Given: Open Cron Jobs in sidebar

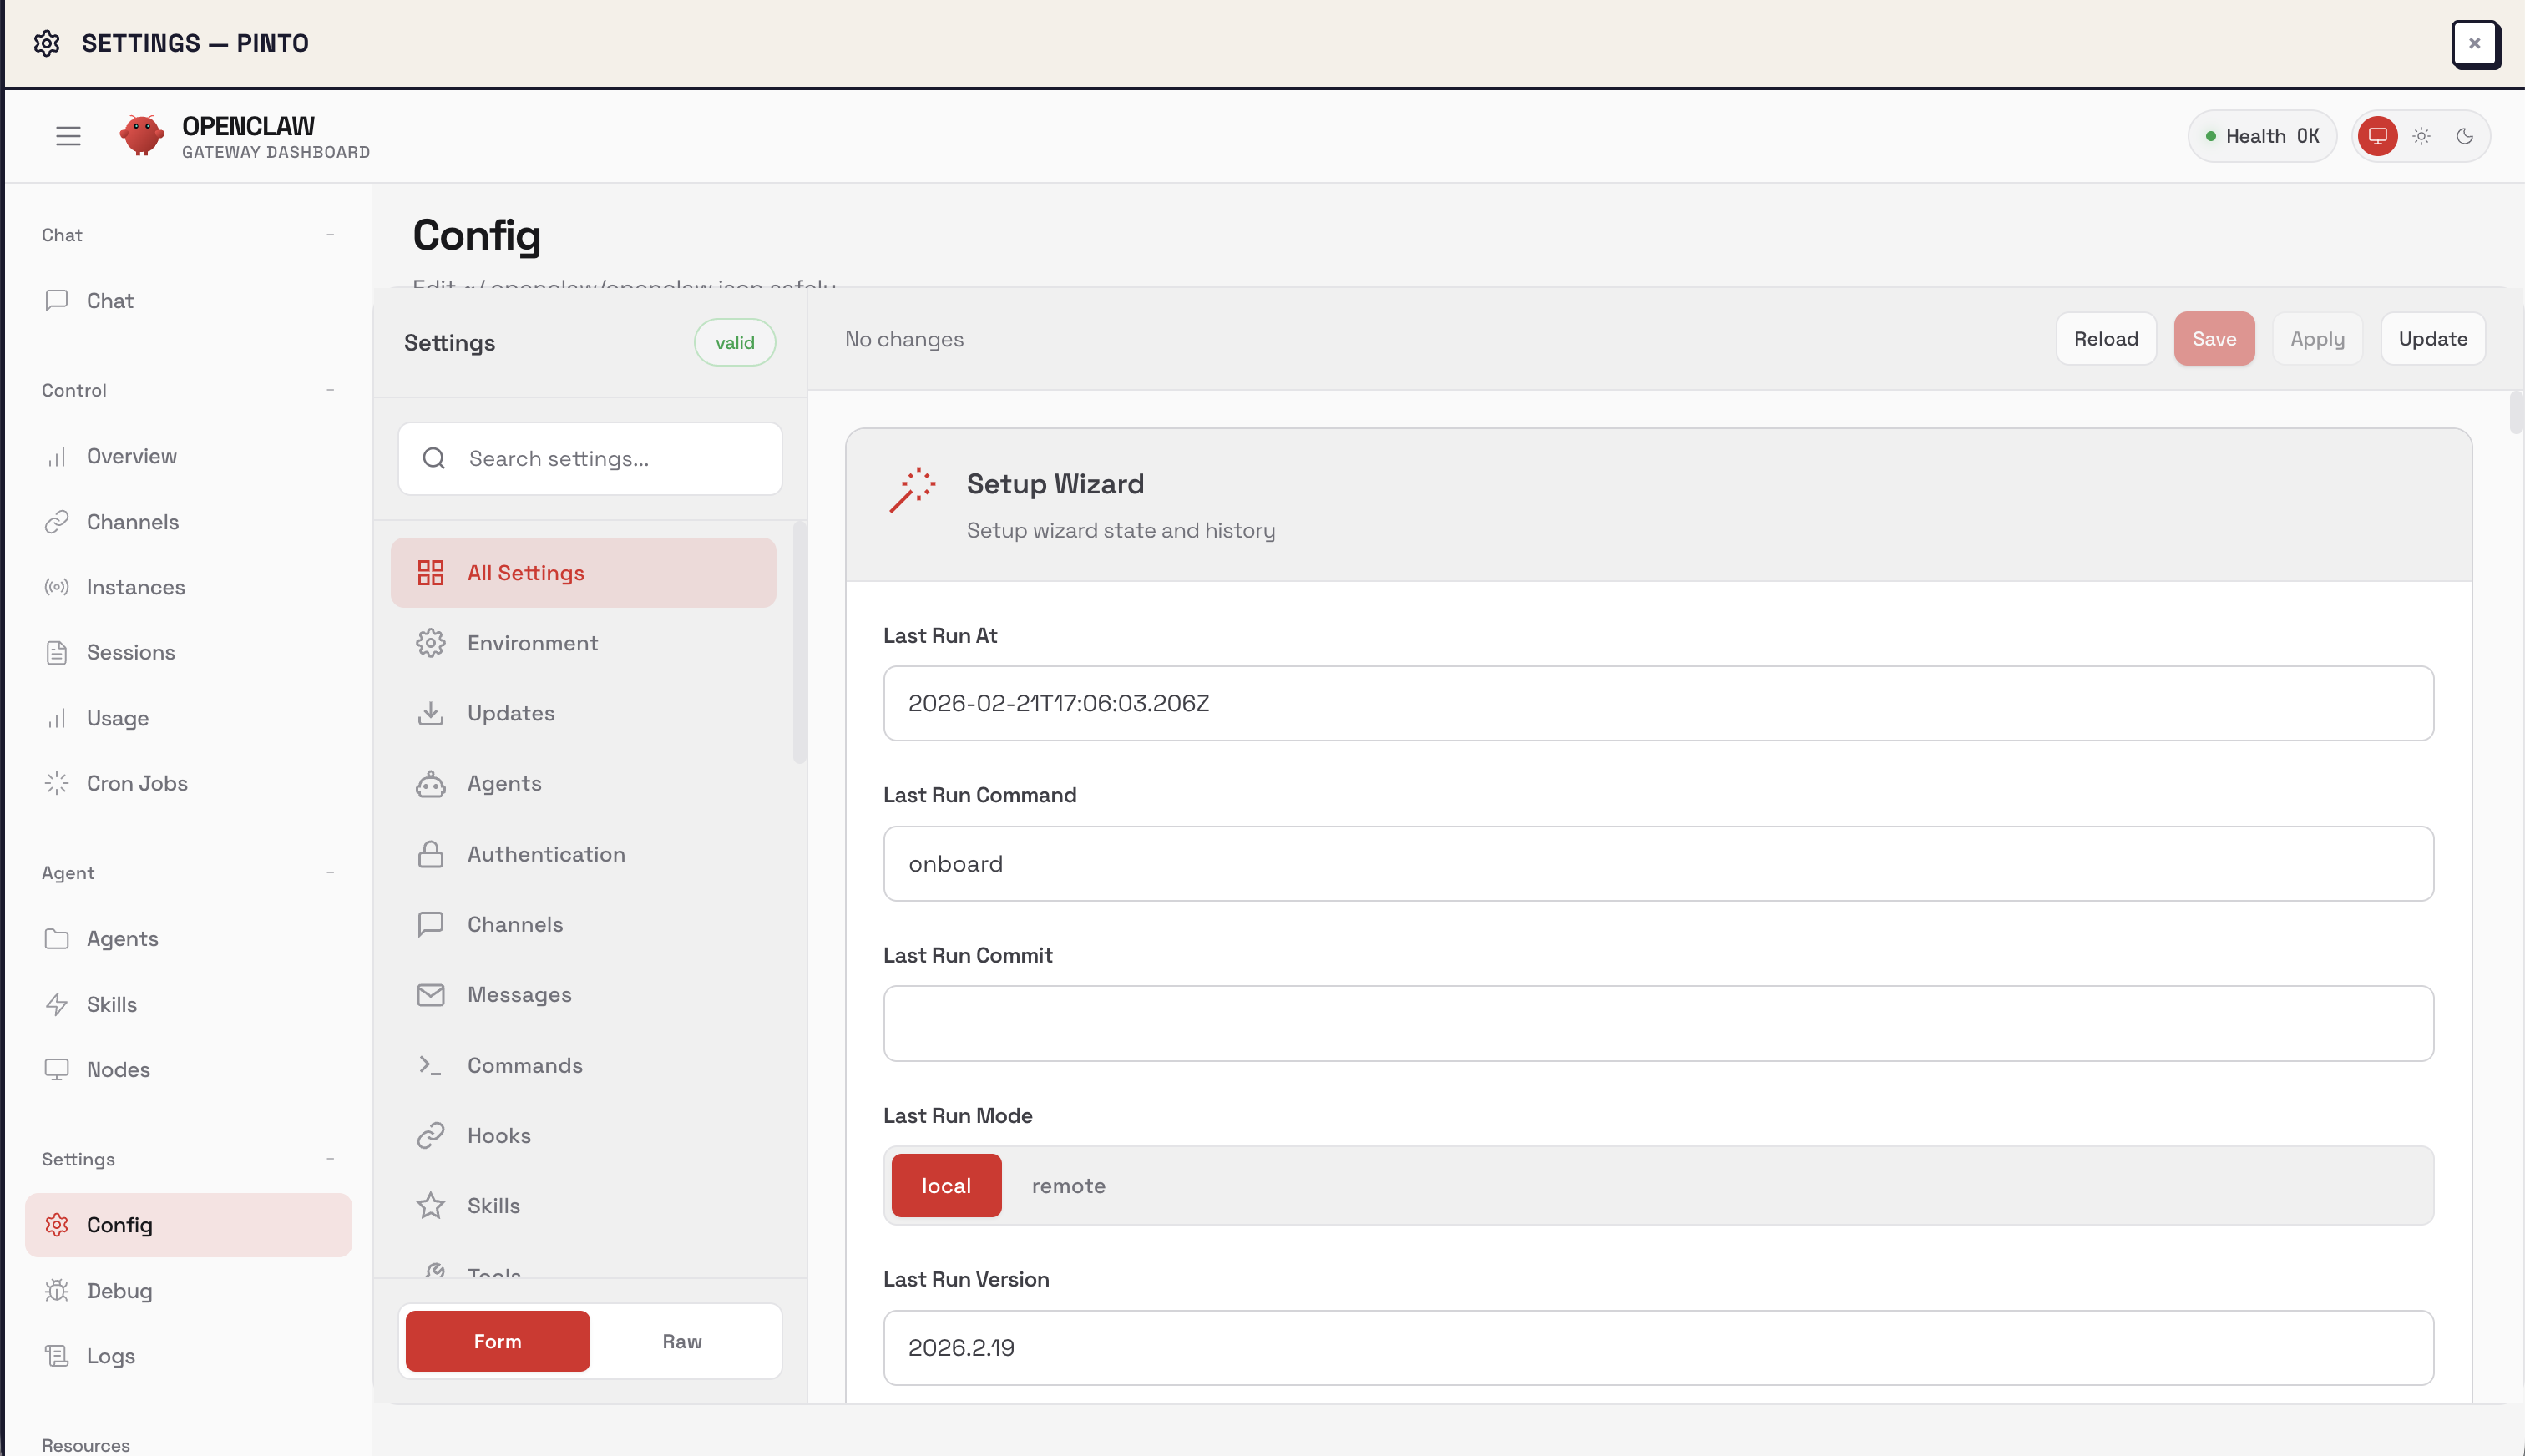Looking at the screenshot, I should coord(137,783).
